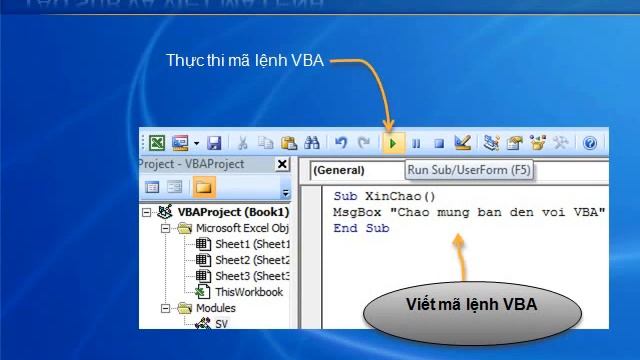The image size is (640, 360).
Task: Click the View Object icon in Project pane
Action: tap(175, 187)
